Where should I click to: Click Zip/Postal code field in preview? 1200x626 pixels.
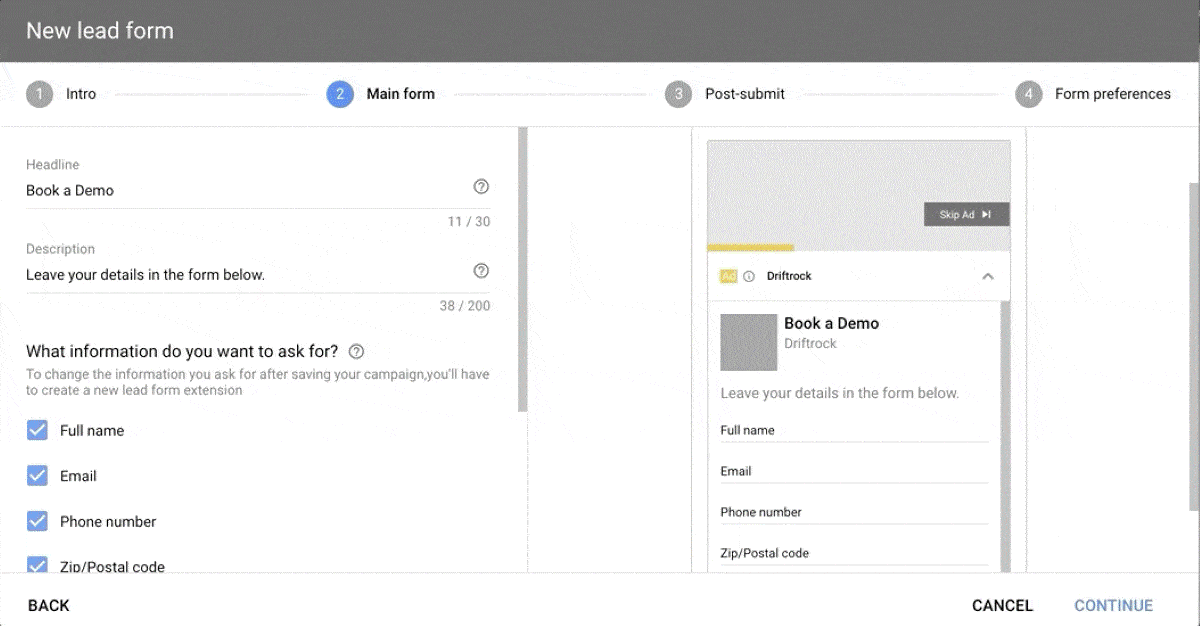(854, 554)
